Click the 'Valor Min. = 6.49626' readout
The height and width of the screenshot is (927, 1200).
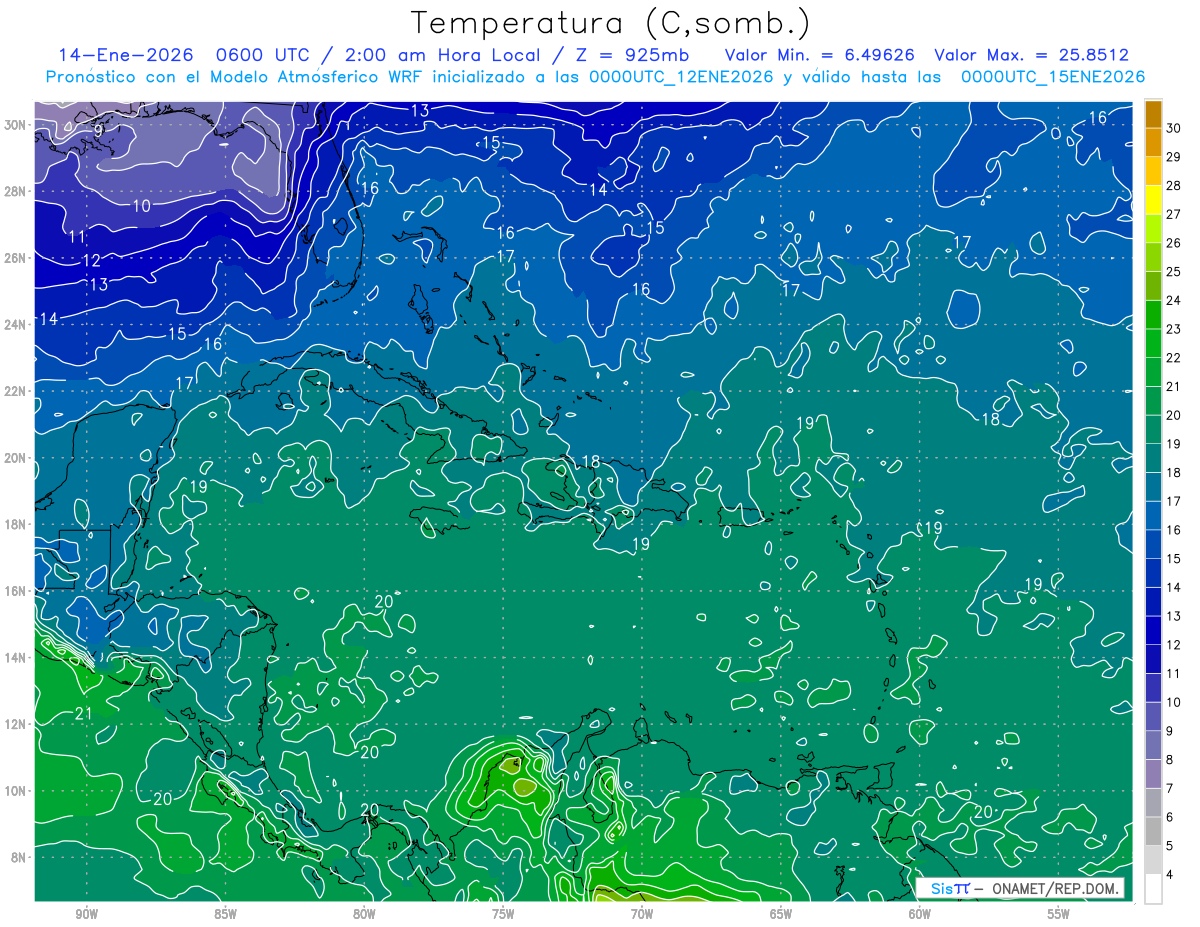tap(819, 55)
